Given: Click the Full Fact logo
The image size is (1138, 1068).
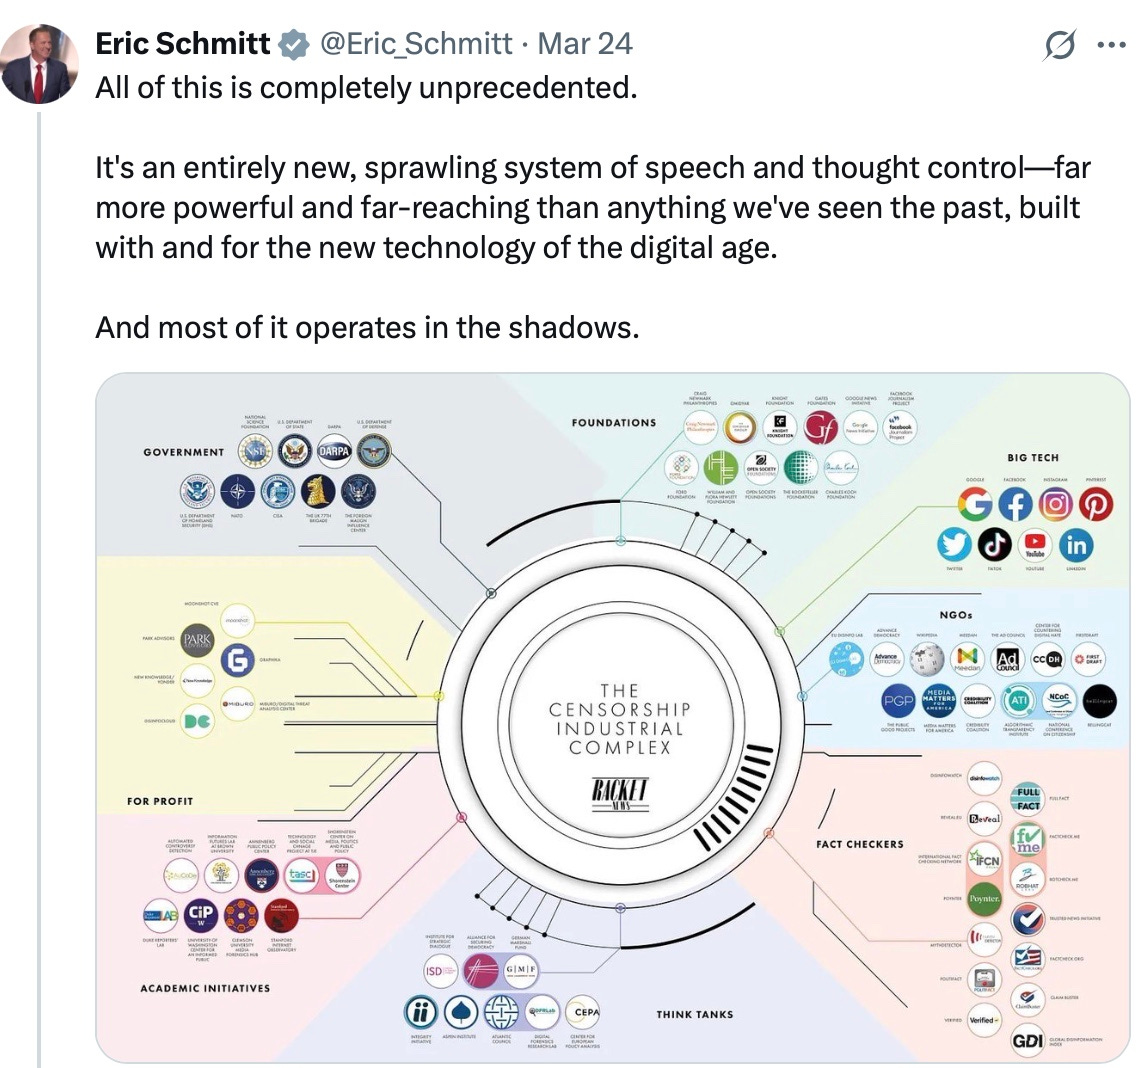Looking at the screenshot, I should (x=1028, y=799).
